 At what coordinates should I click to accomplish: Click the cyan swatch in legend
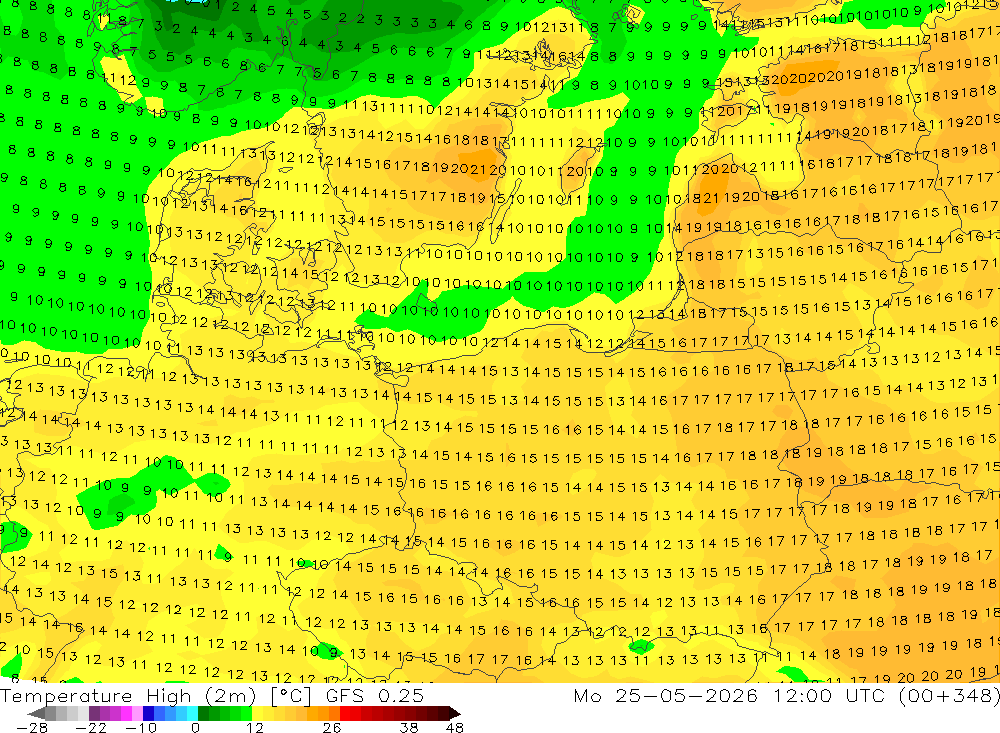192,713
